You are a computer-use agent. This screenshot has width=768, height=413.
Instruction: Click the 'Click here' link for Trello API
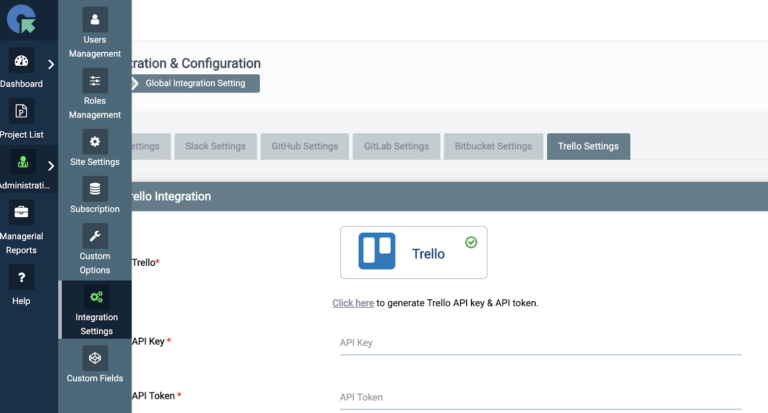353,303
